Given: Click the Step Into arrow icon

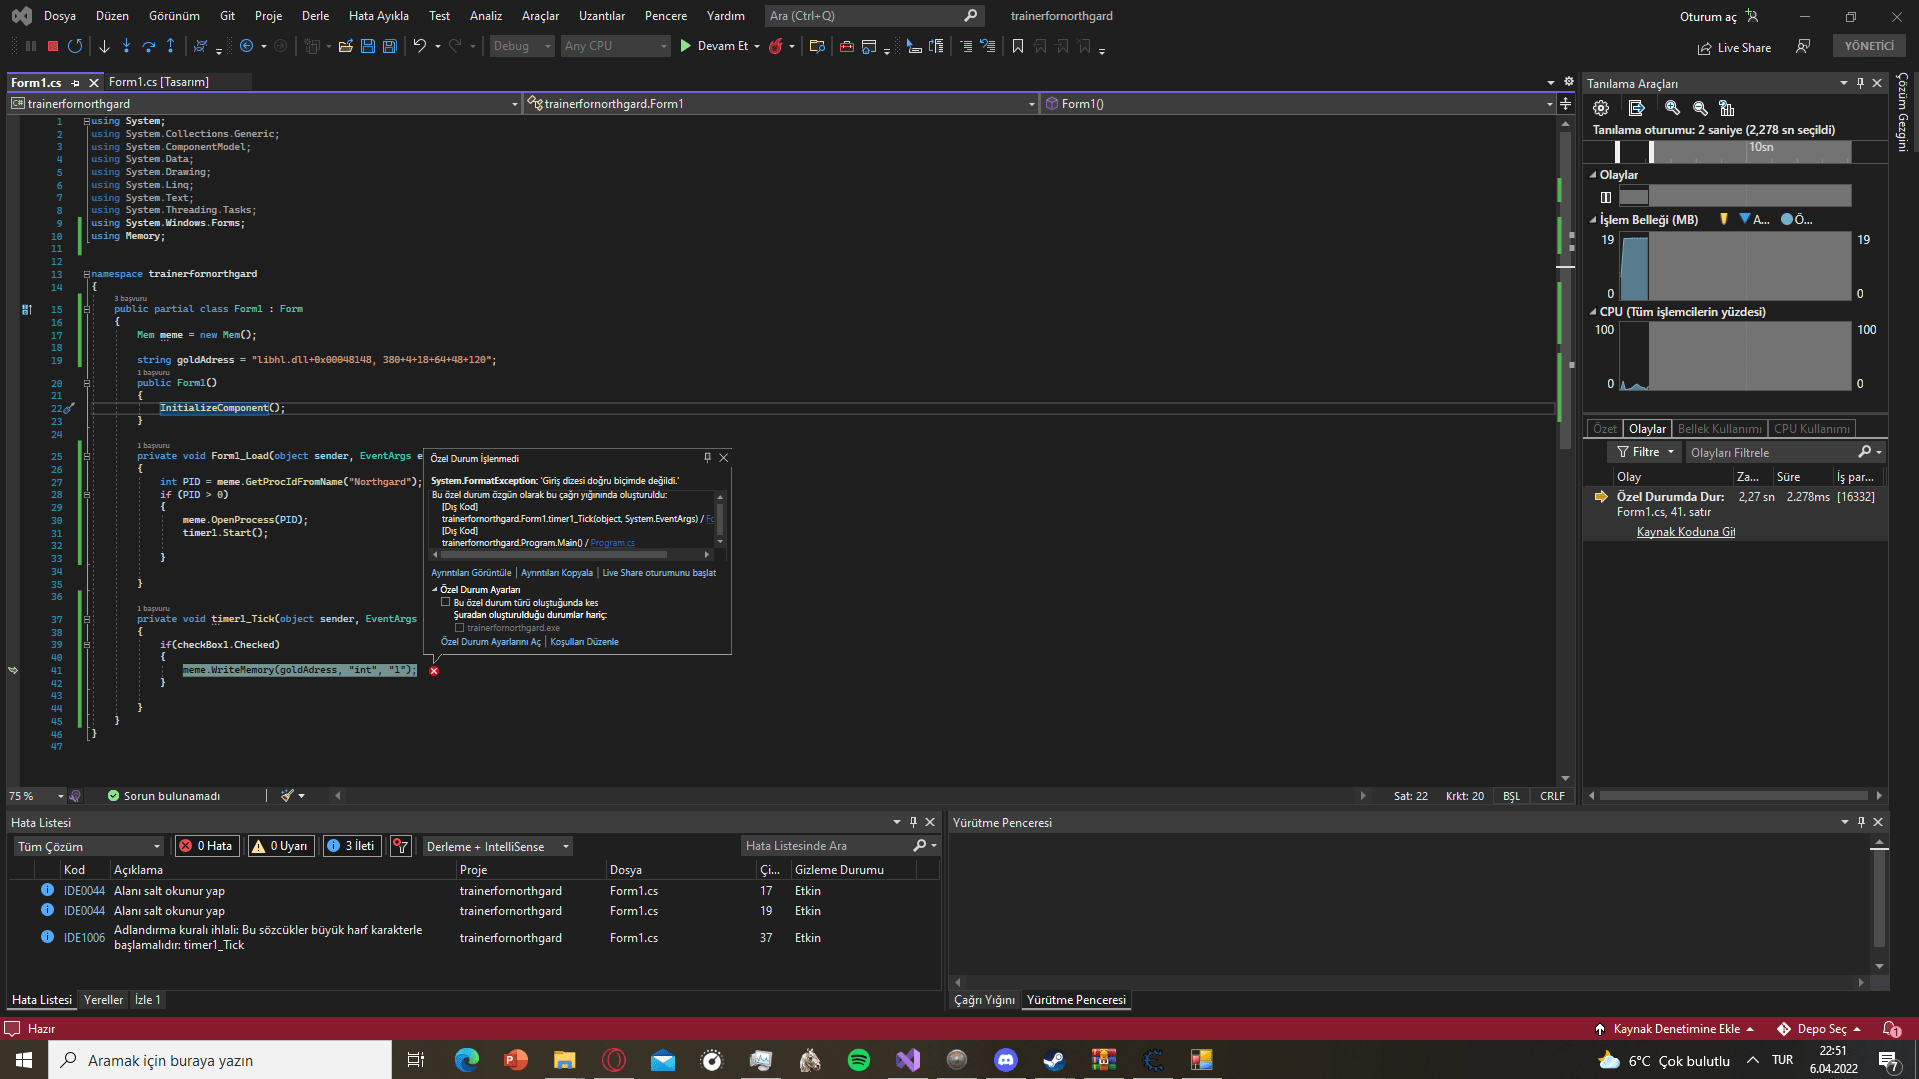Looking at the screenshot, I should 126,46.
